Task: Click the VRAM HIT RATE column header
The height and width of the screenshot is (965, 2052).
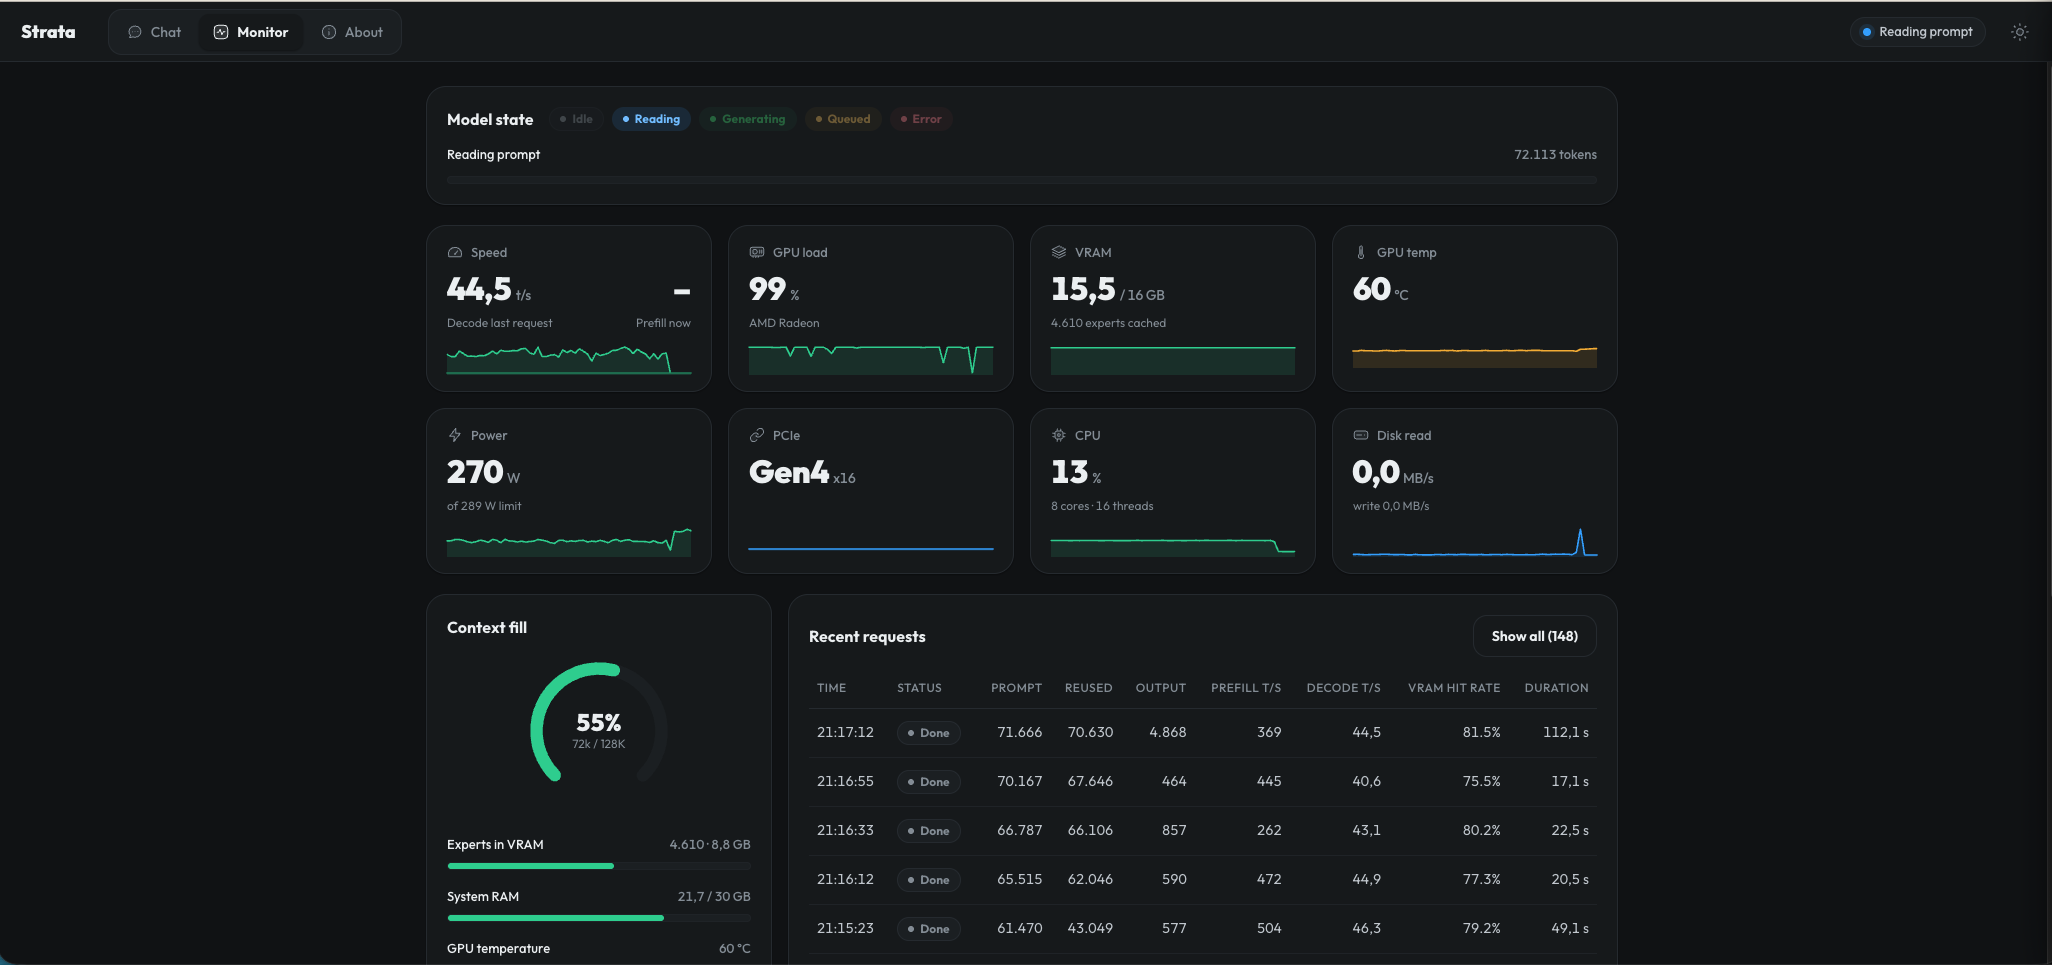Action: [x=1454, y=688]
